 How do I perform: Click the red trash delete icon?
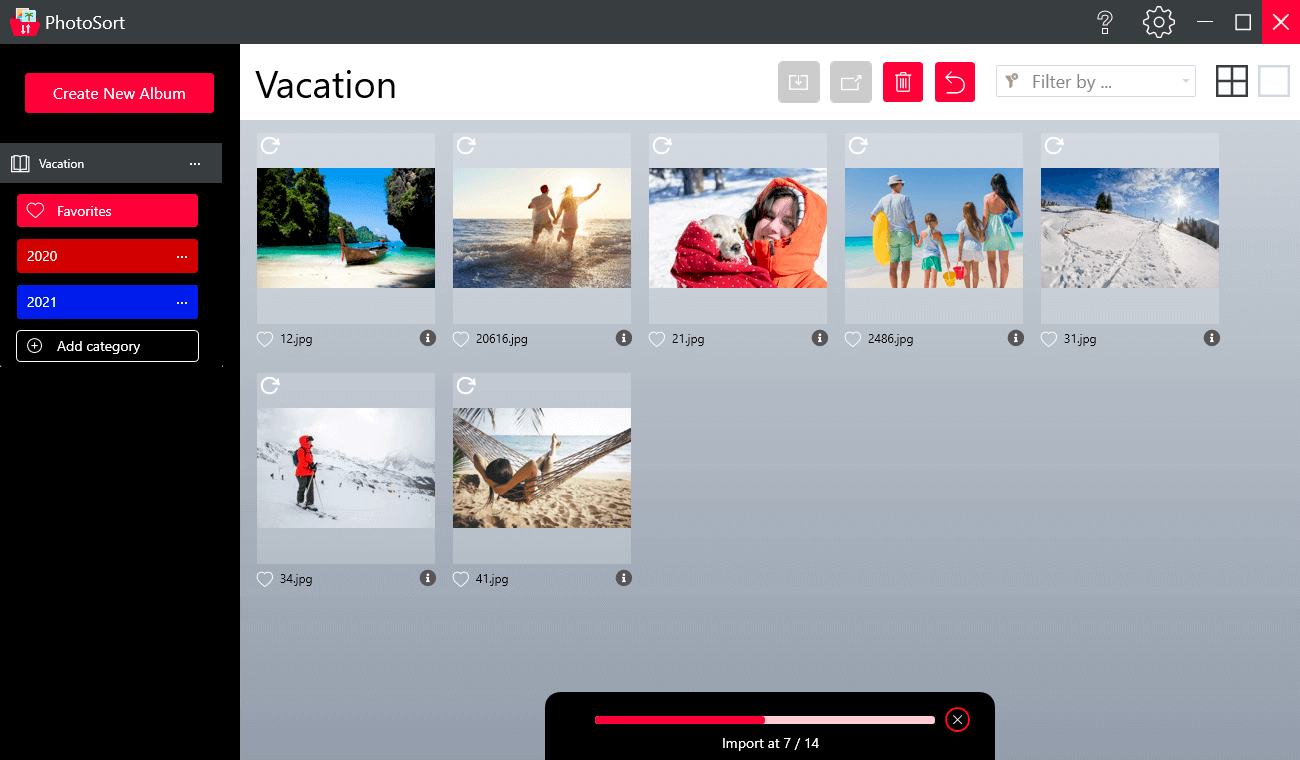[902, 82]
